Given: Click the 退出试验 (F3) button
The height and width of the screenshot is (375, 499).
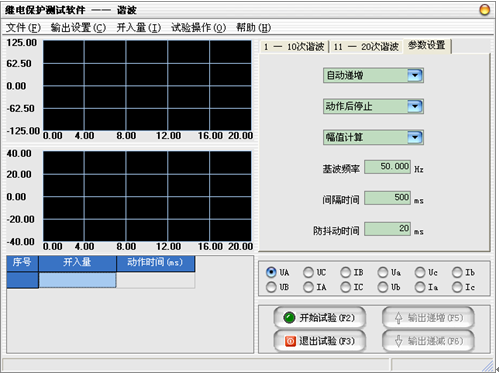Looking at the screenshot, I should click(x=320, y=341).
